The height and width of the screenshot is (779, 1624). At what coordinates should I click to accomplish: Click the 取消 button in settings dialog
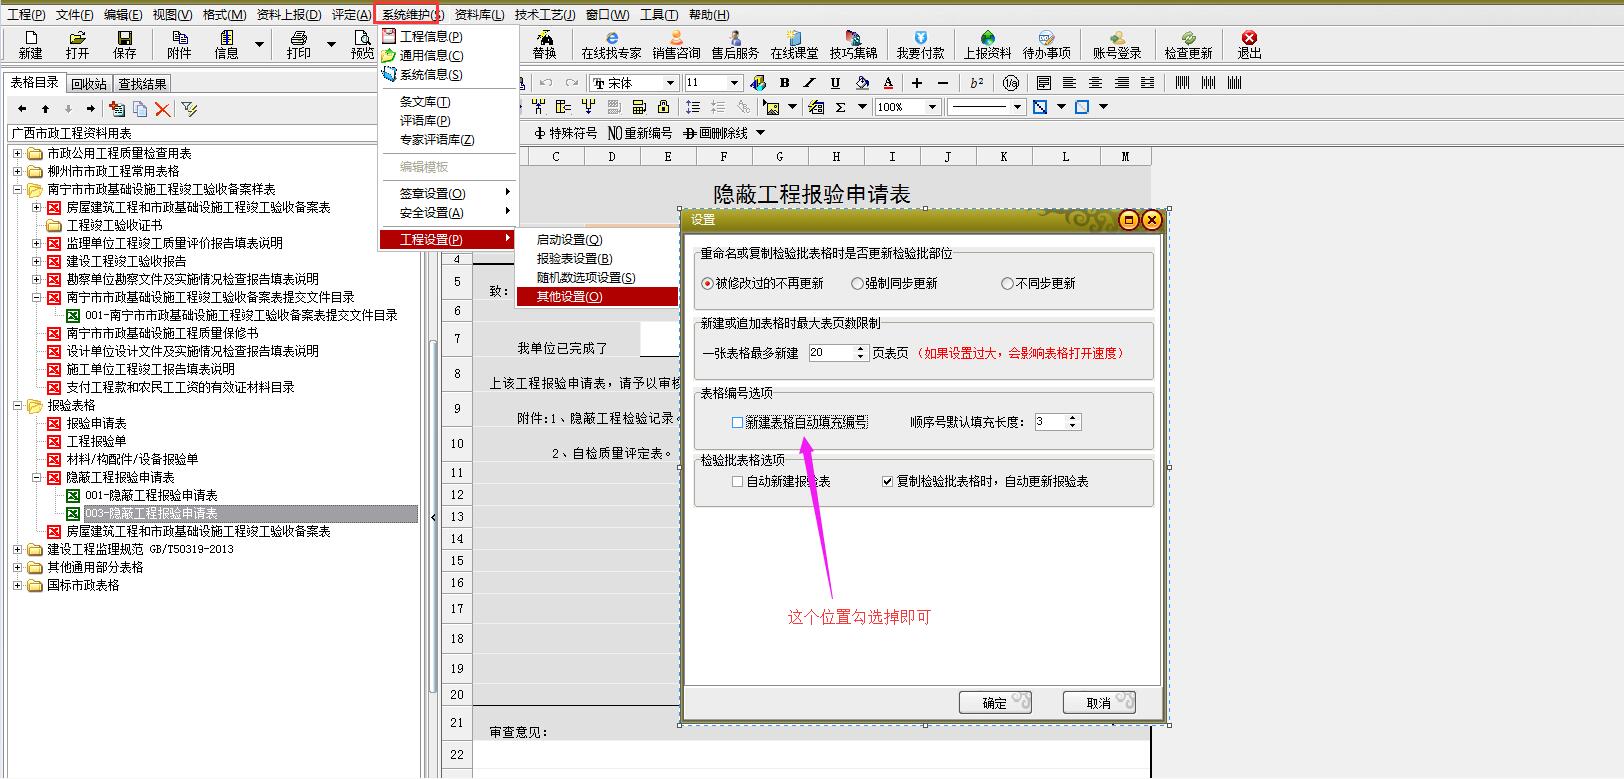pyautogui.click(x=1098, y=703)
